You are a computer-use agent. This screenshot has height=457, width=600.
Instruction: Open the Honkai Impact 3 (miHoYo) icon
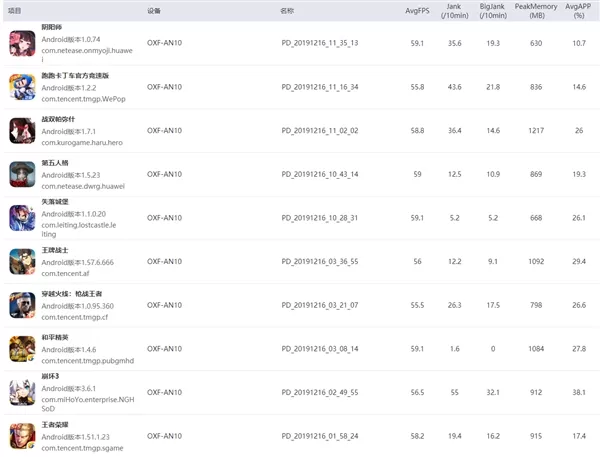click(x=22, y=392)
